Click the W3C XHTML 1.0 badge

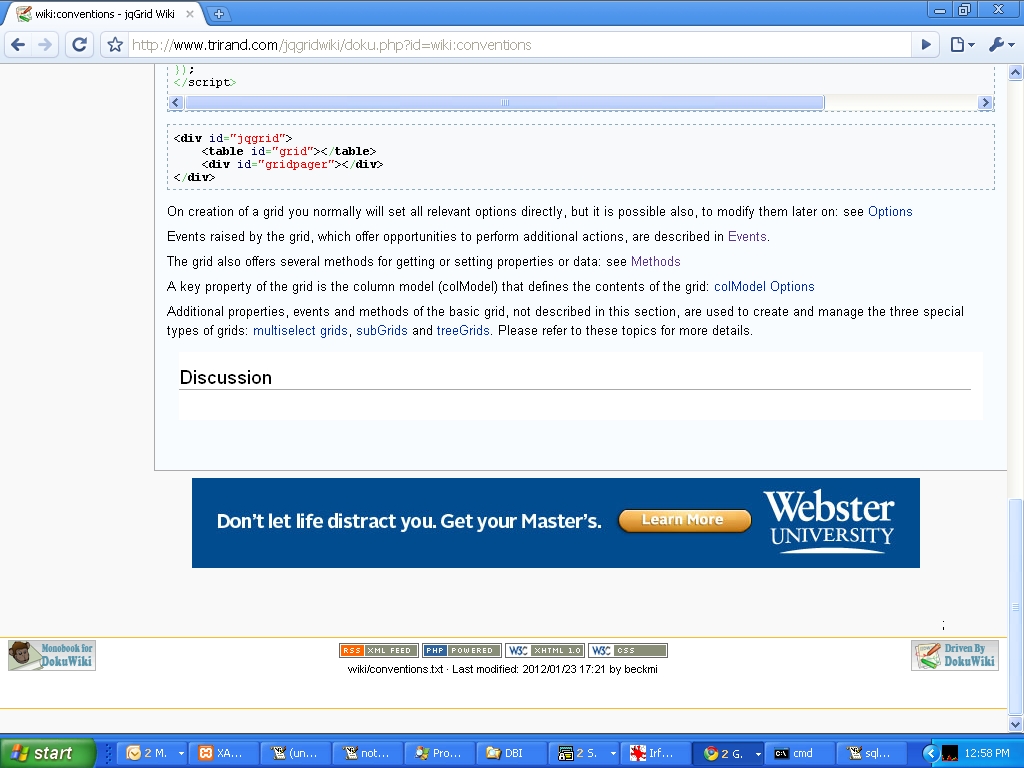click(x=545, y=650)
